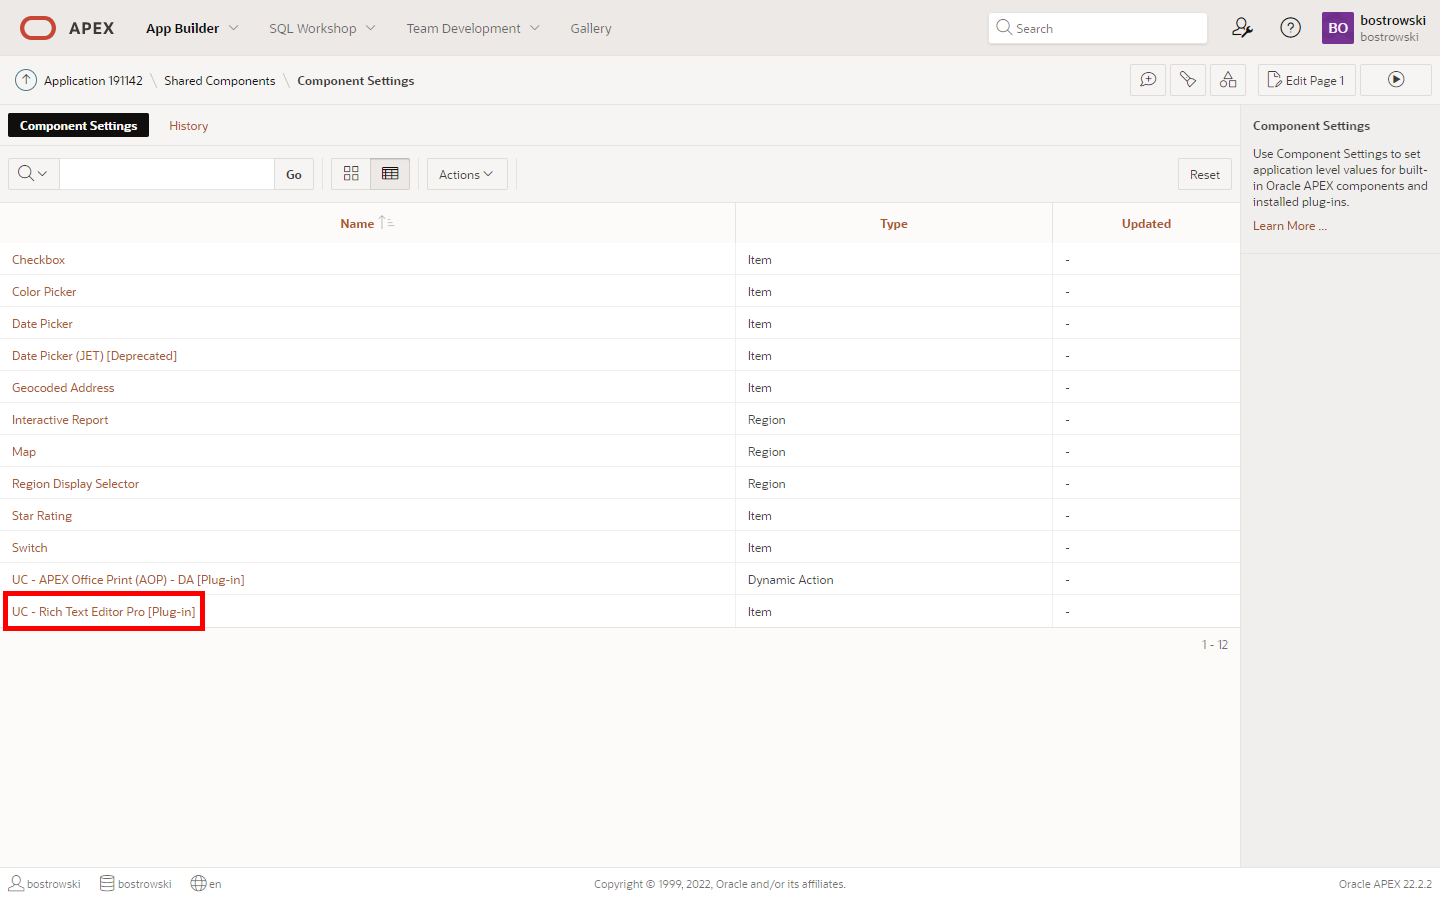The width and height of the screenshot is (1440, 900).
Task: Click the Shared Components shapes icon
Action: (x=1228, y=80)
